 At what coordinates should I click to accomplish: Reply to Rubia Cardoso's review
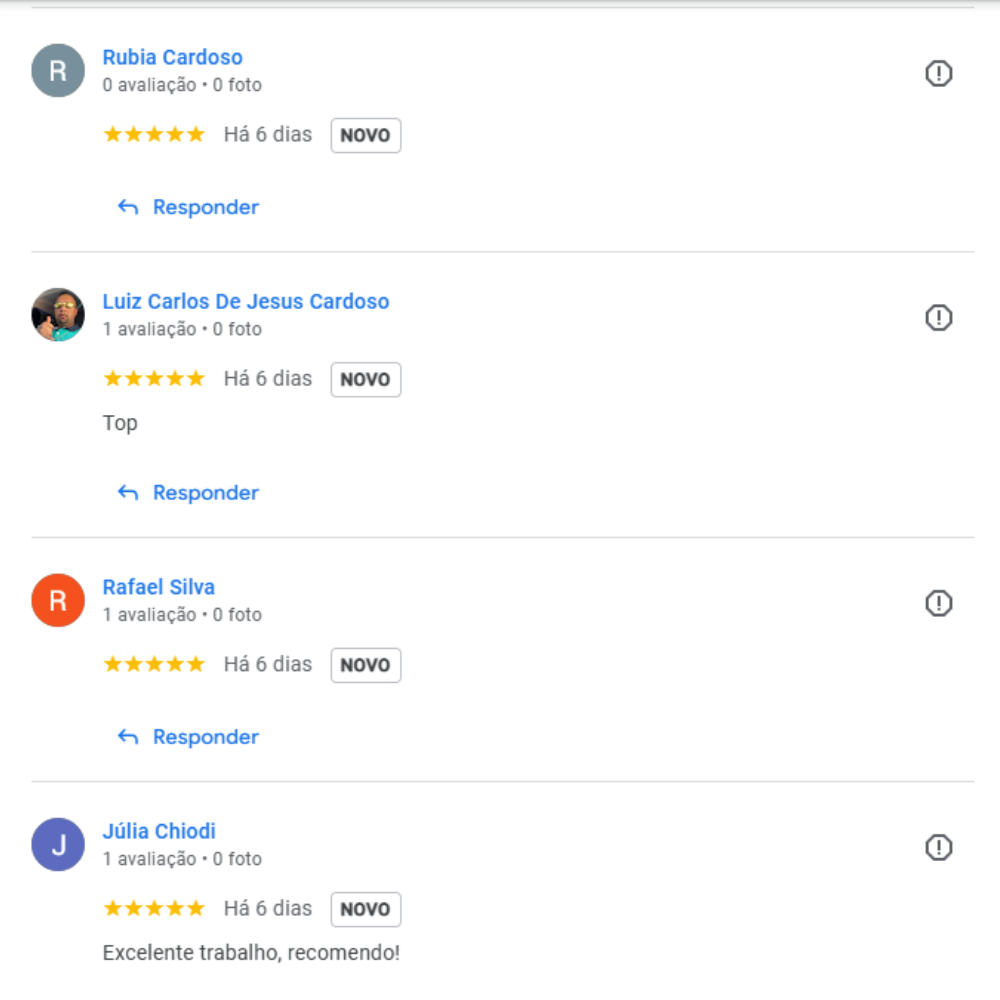point(188,207)
